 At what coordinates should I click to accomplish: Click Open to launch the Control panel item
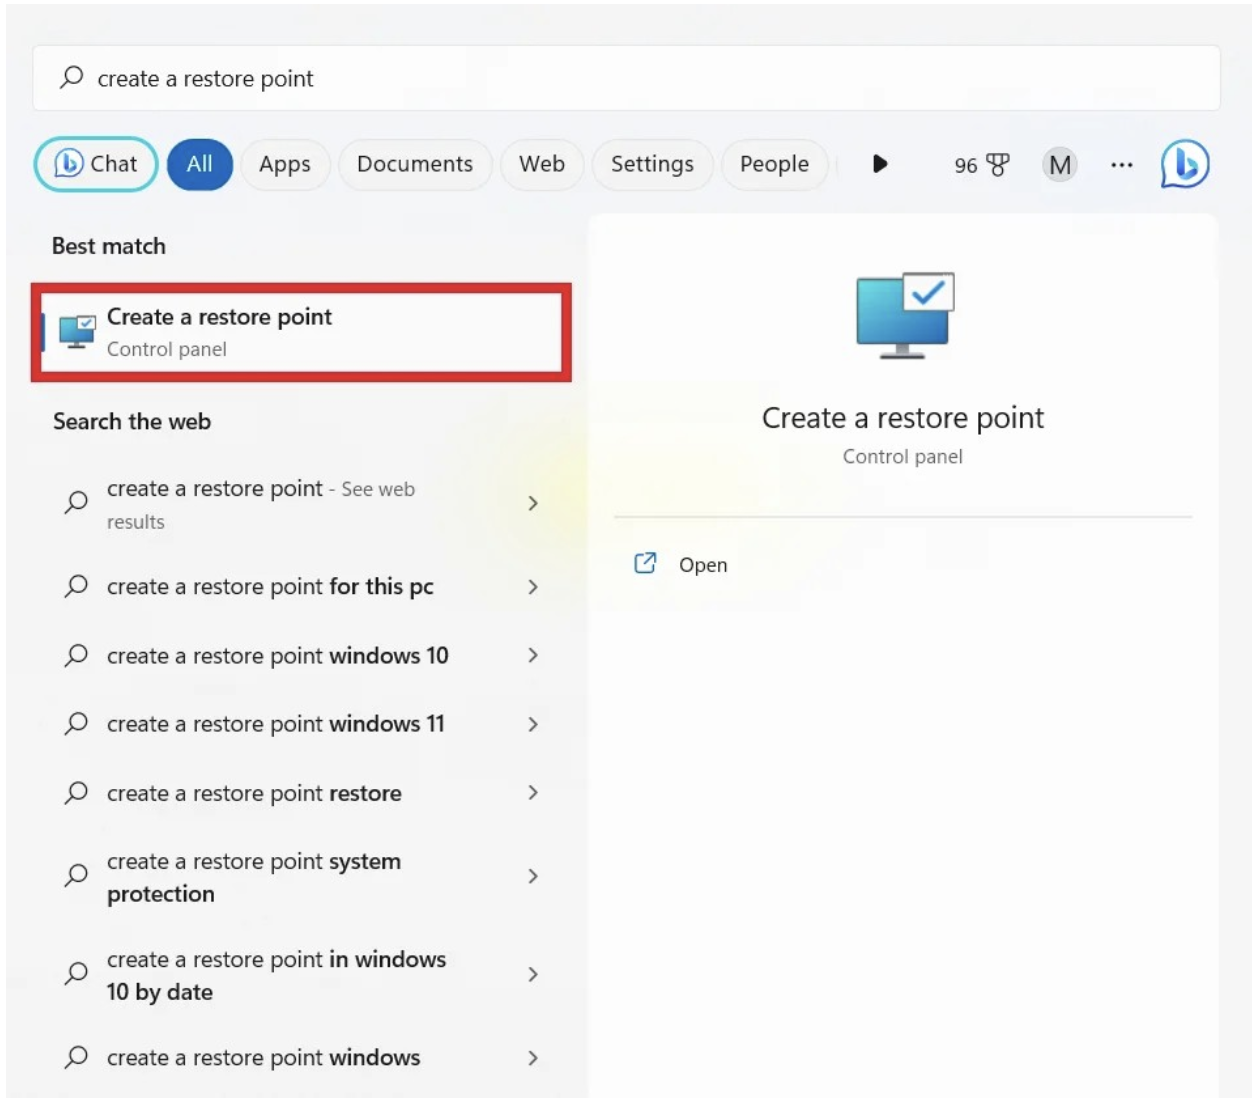point(702,564)
